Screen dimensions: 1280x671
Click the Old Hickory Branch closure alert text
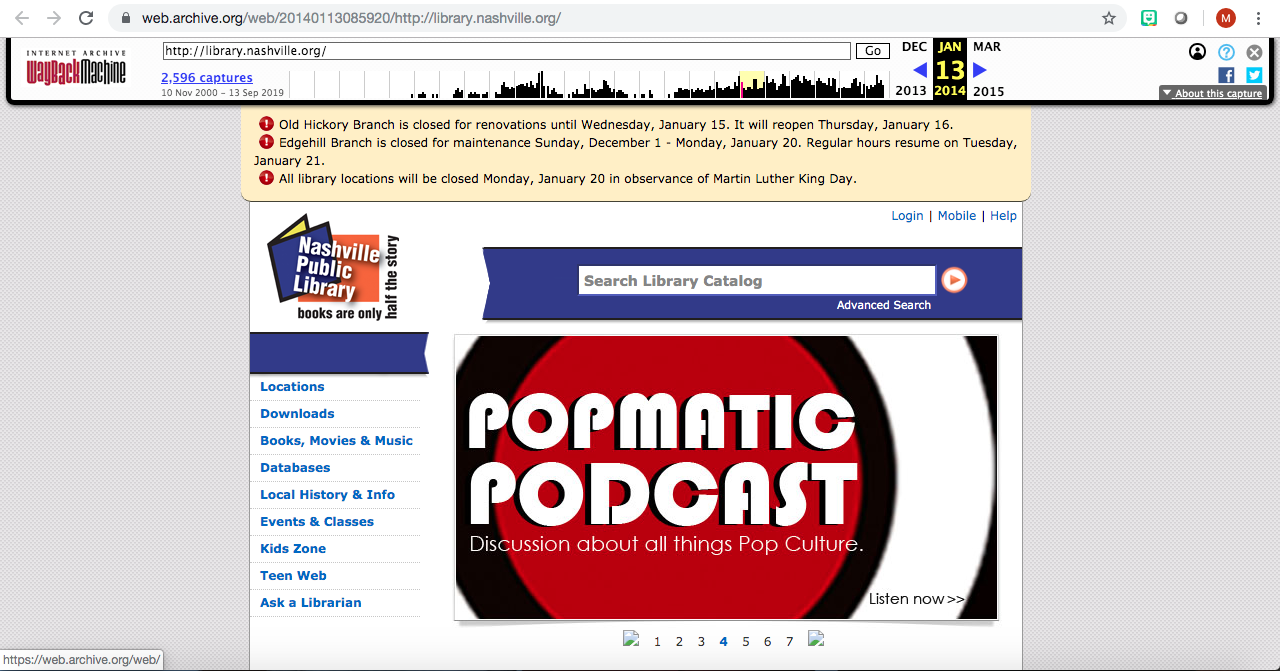pyautogui.click(x=616, y=125)
